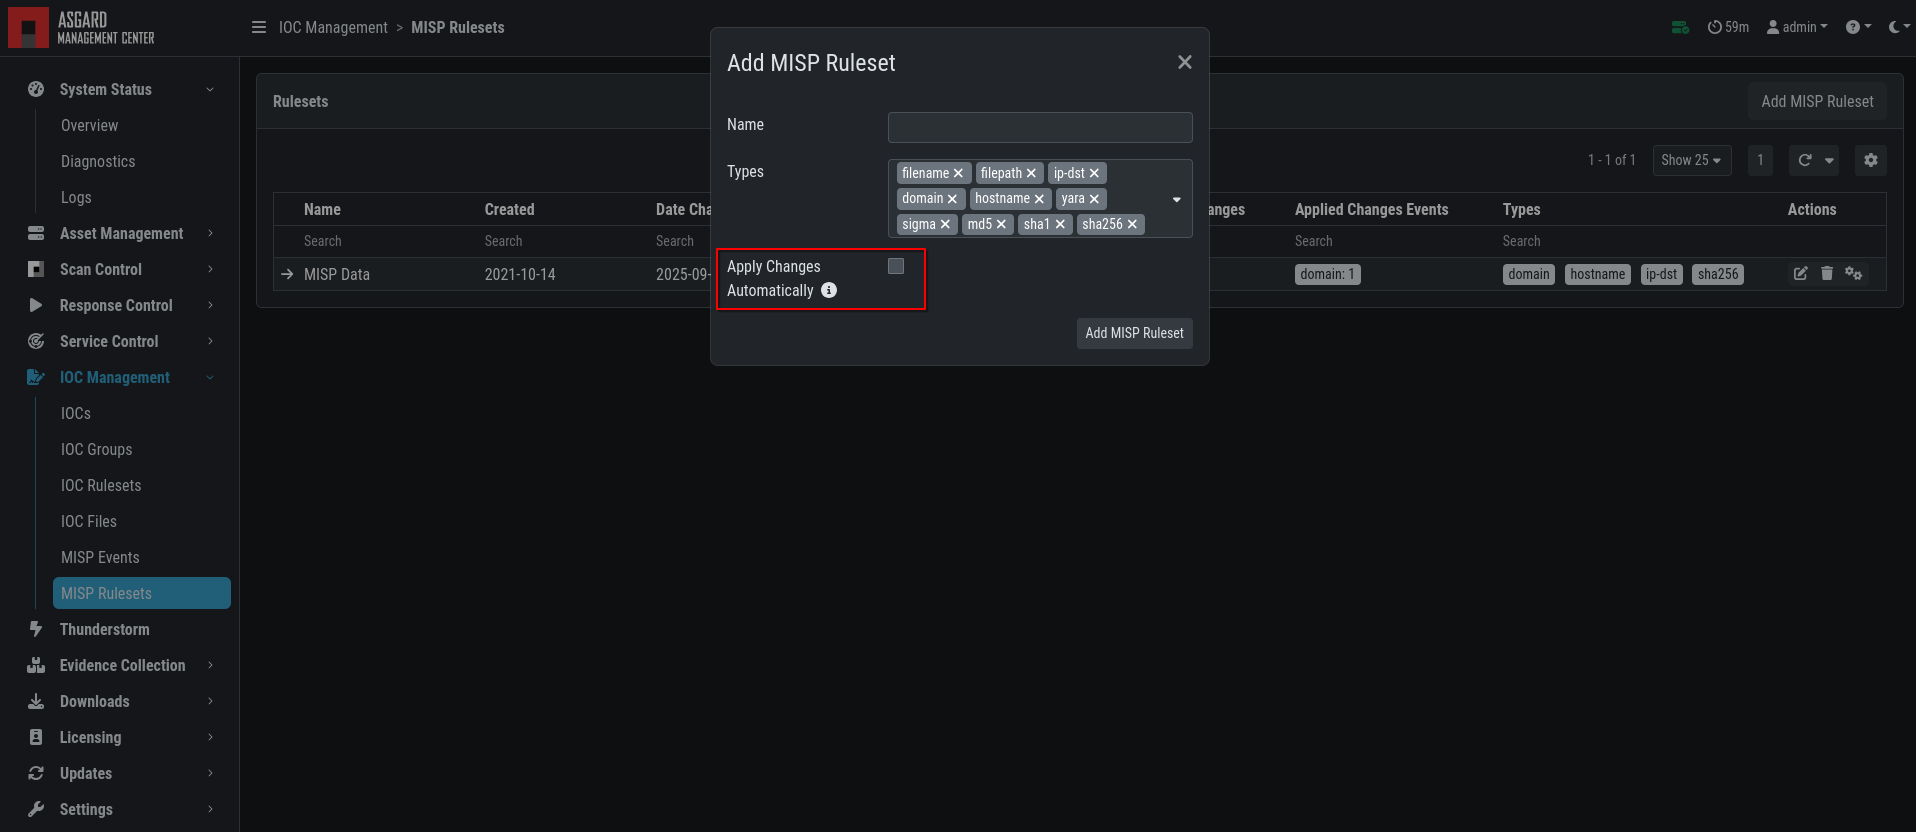Click the 59m session timer icon
This screenshot has height=832, width=1916.
[x=1728, y=27]
